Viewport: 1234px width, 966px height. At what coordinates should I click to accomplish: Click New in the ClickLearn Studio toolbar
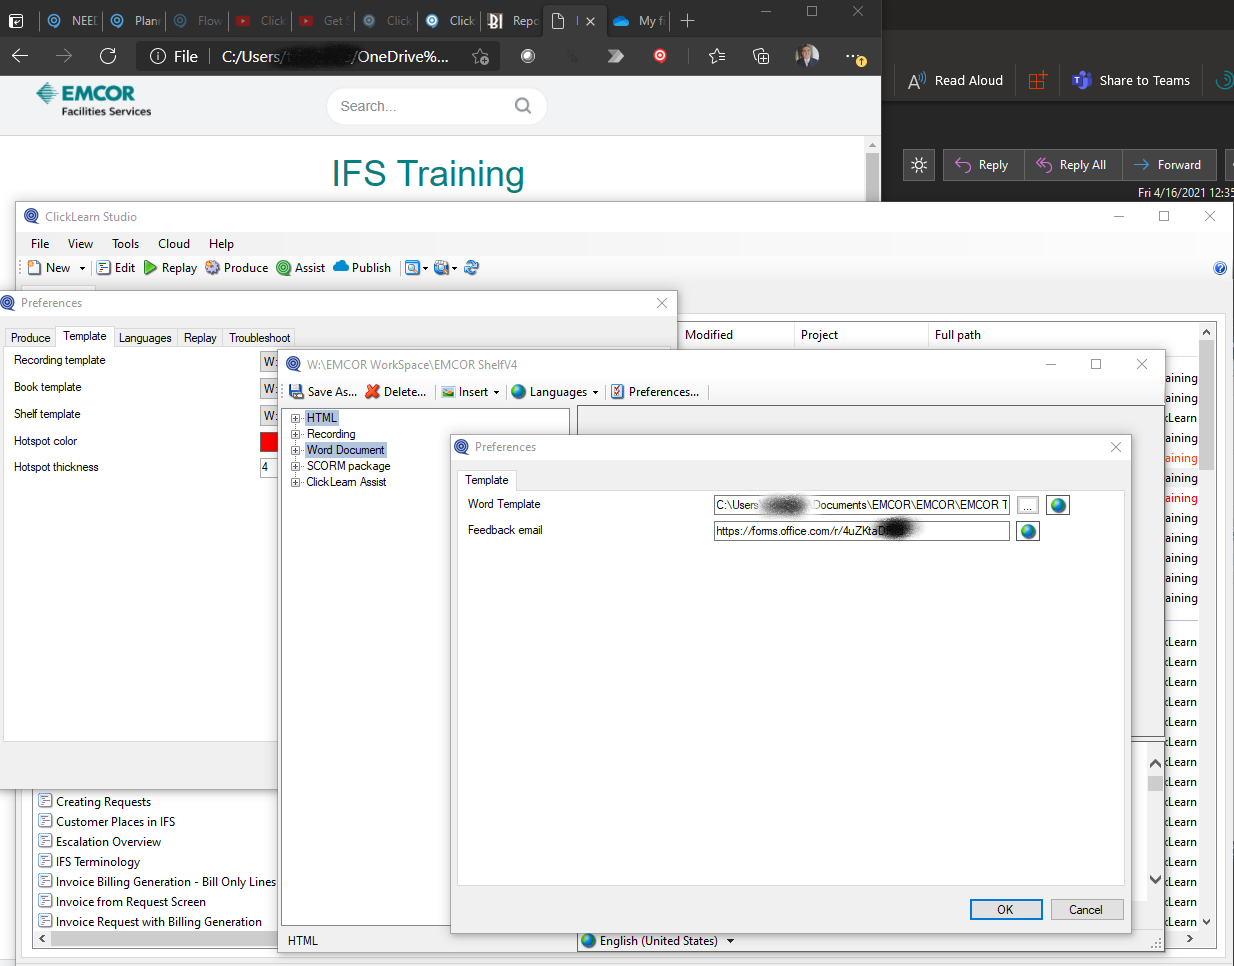[49, 268]
